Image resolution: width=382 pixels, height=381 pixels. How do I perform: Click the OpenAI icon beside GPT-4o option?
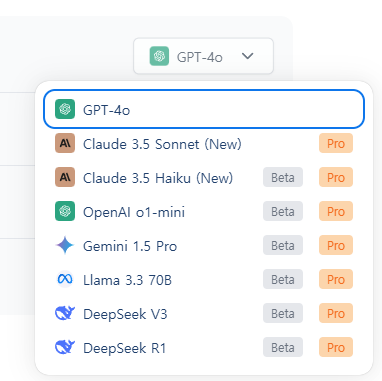click(x=65, y=109)
